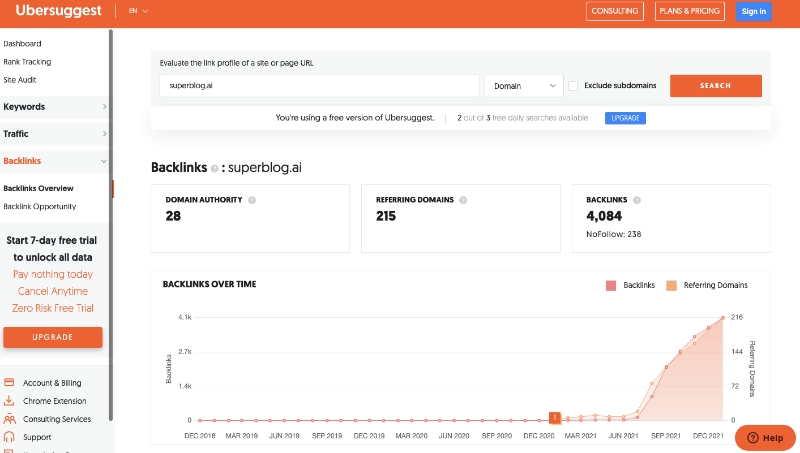The height and width of the screenshot is (453, 800).
Task: Click the Sign in button
Action: coord(754,11)
